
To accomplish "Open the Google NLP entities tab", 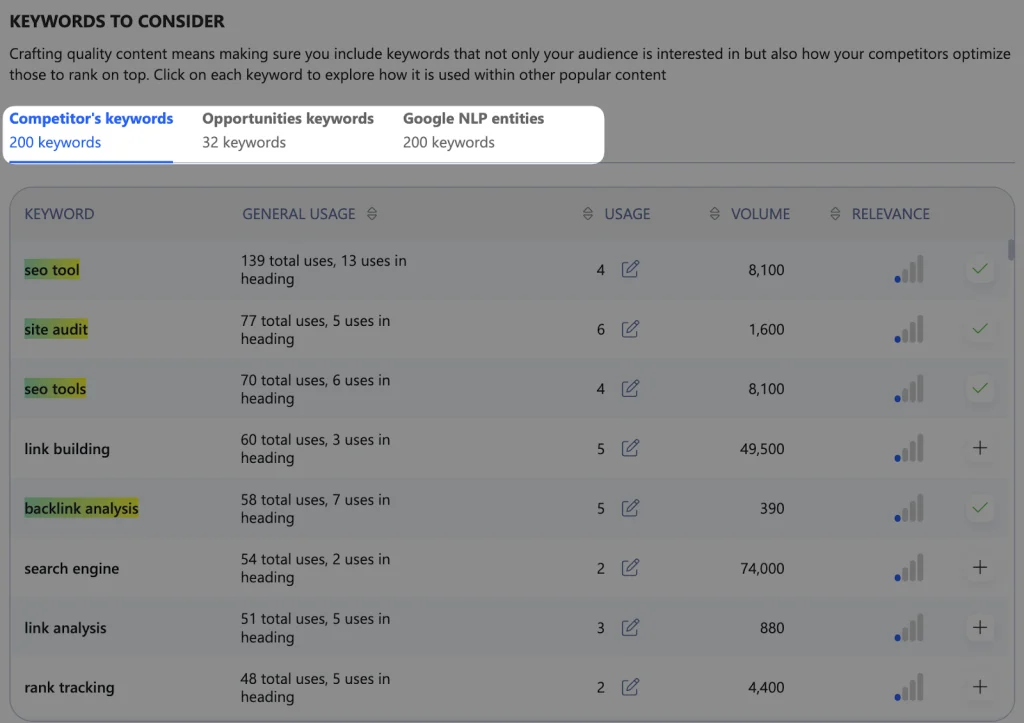I will coord(473,130).
